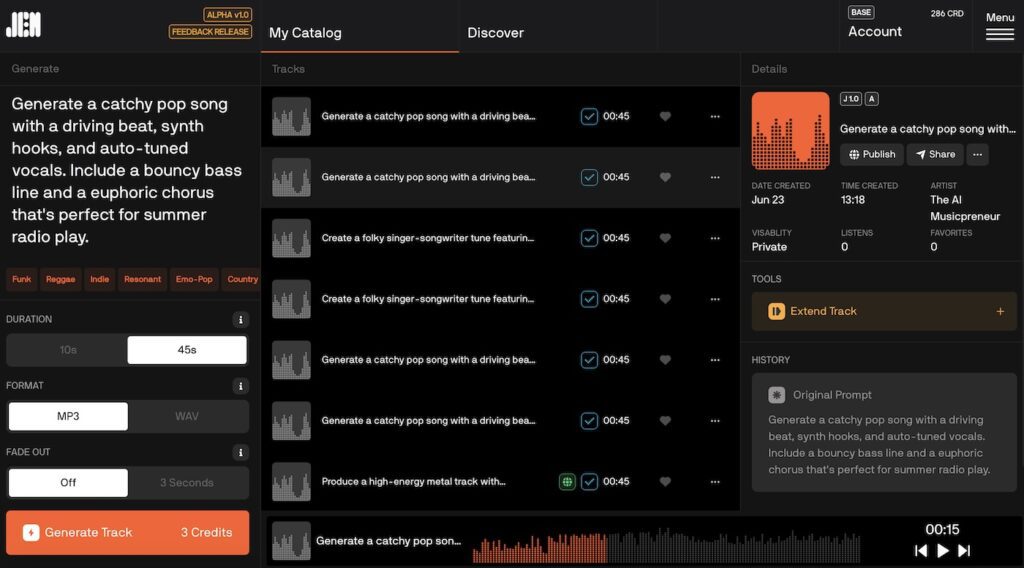Click the JEN logo in the header

(23, 25)
